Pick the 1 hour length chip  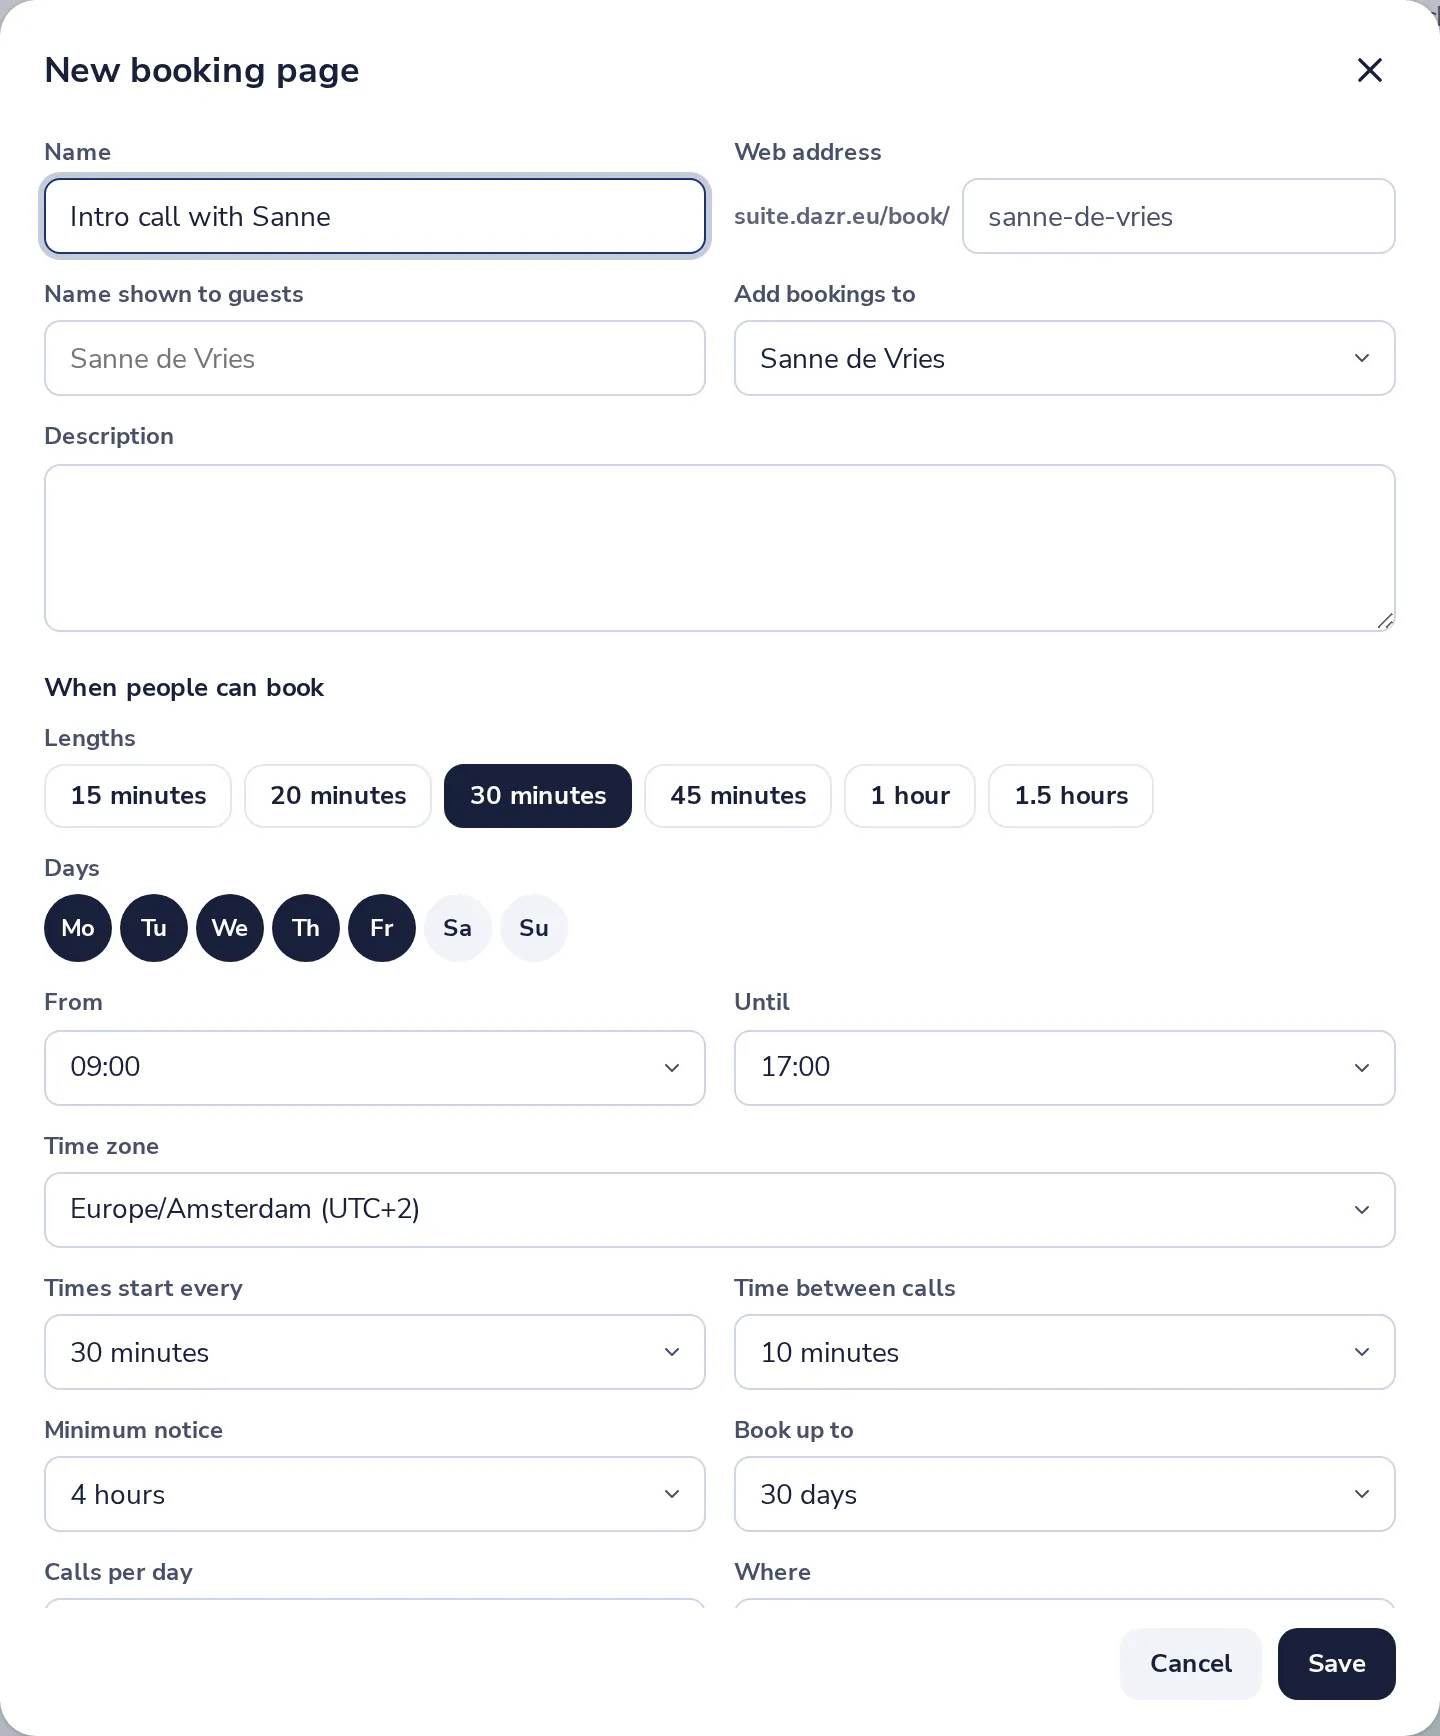[910, 796]
